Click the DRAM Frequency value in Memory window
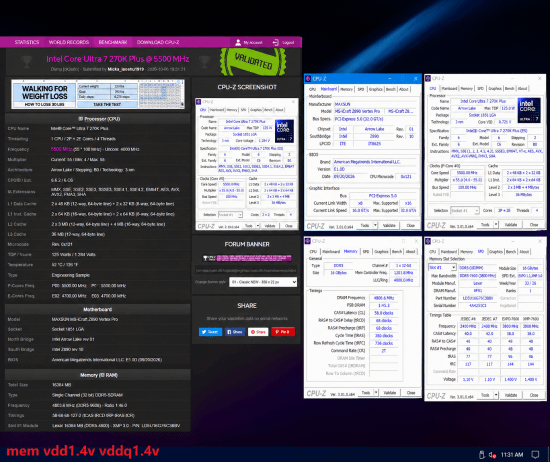This screenshot has height=462, width=550. pos(384,298)
